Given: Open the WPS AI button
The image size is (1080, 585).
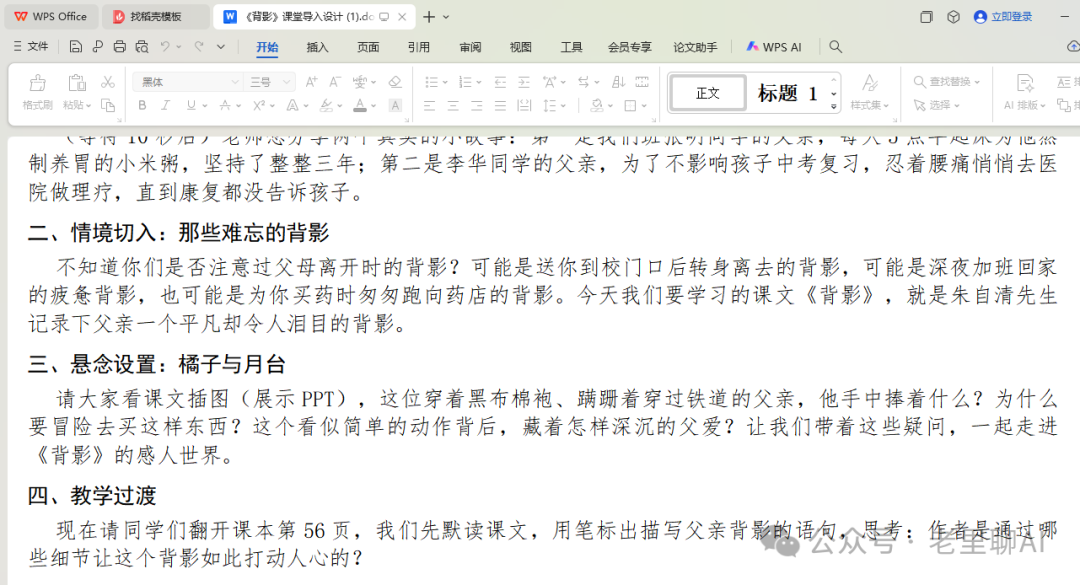Looking at the screenshot, I should (773, 47).
